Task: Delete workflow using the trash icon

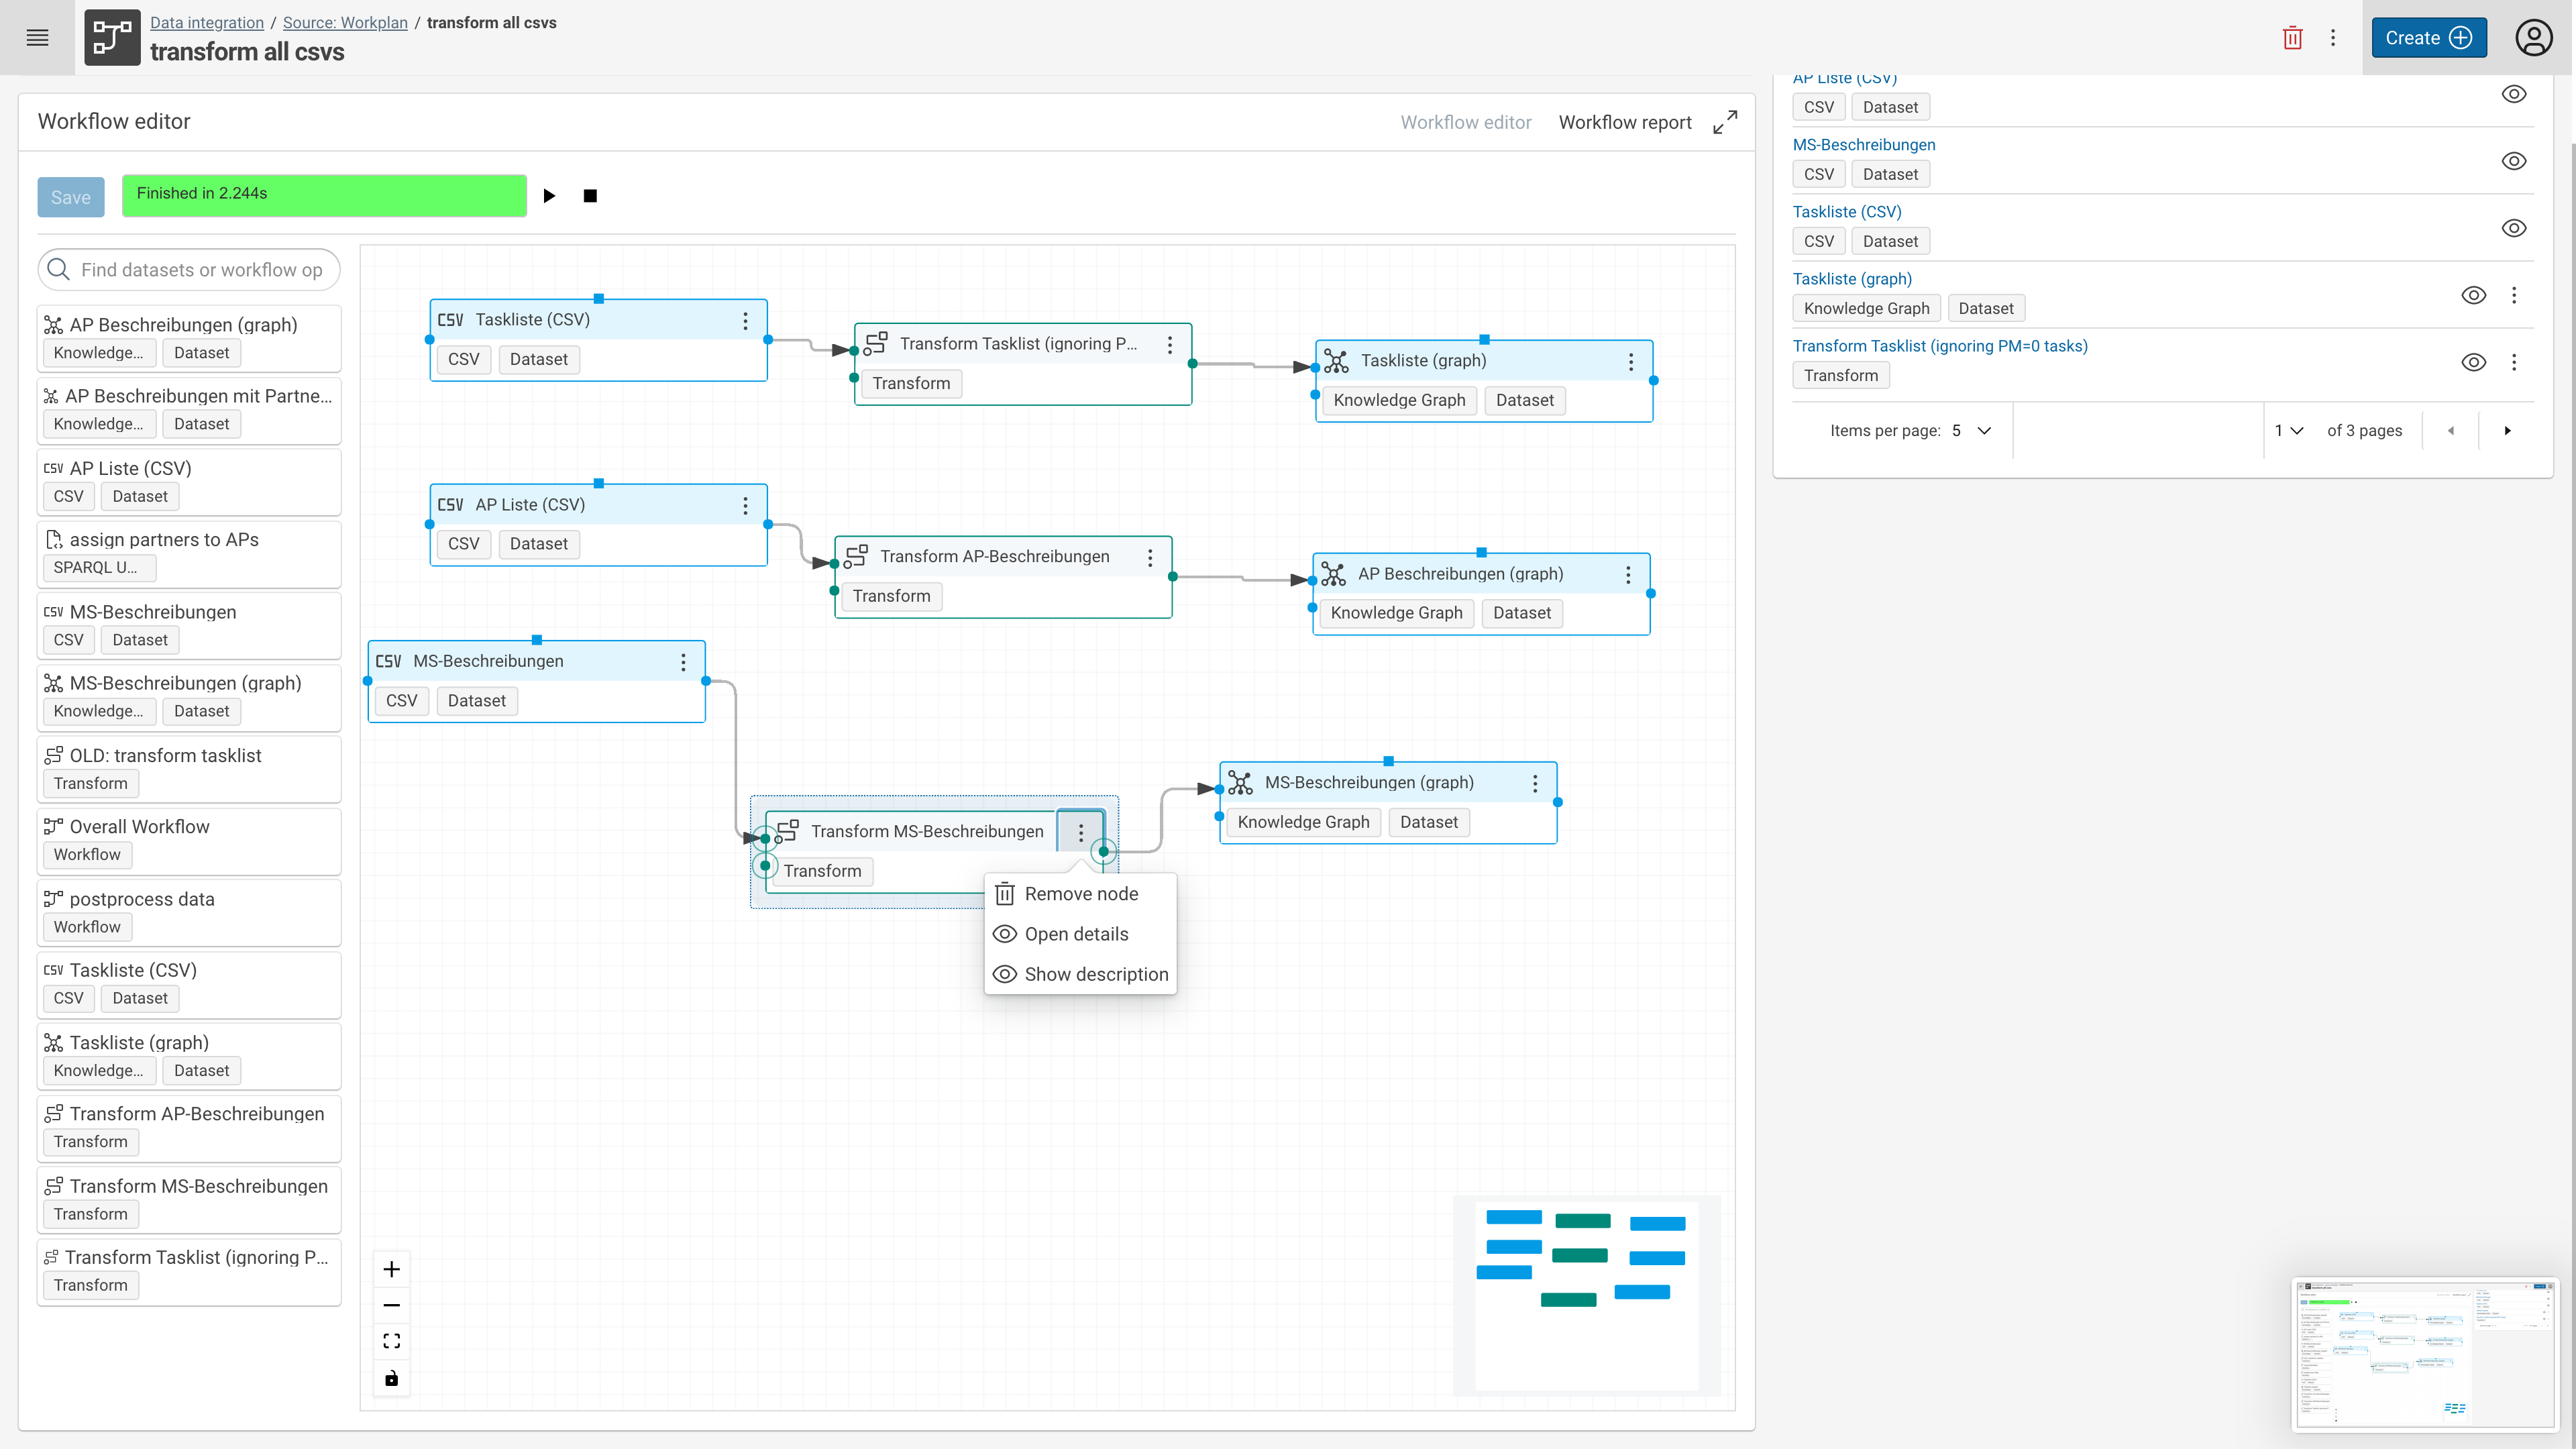Action: [x=2292, y=37]
